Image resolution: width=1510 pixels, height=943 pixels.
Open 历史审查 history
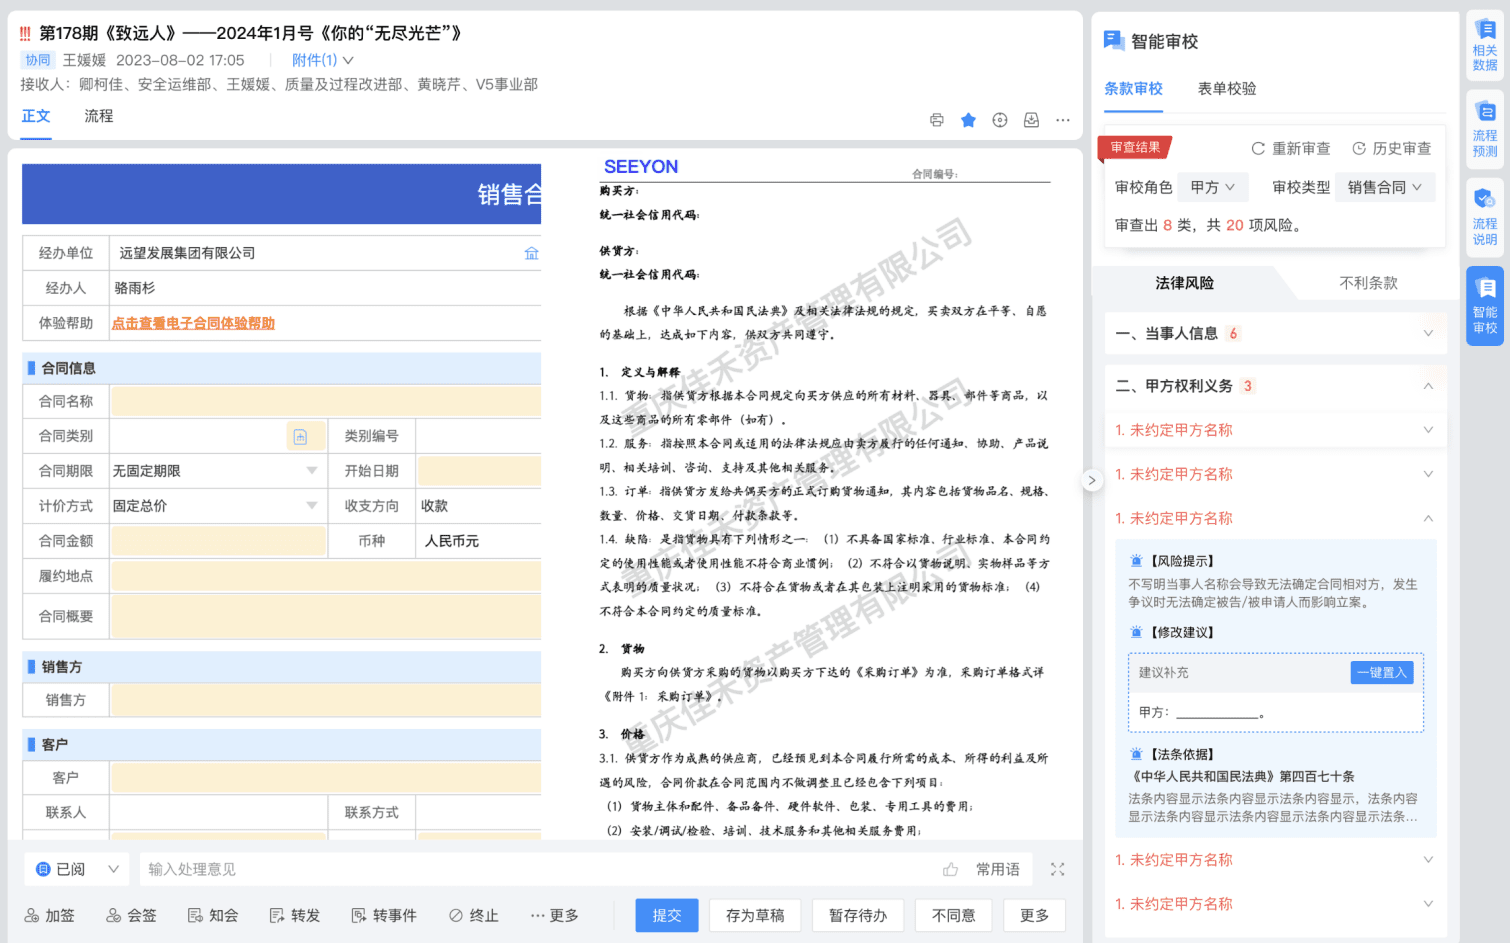[1392, 148]
